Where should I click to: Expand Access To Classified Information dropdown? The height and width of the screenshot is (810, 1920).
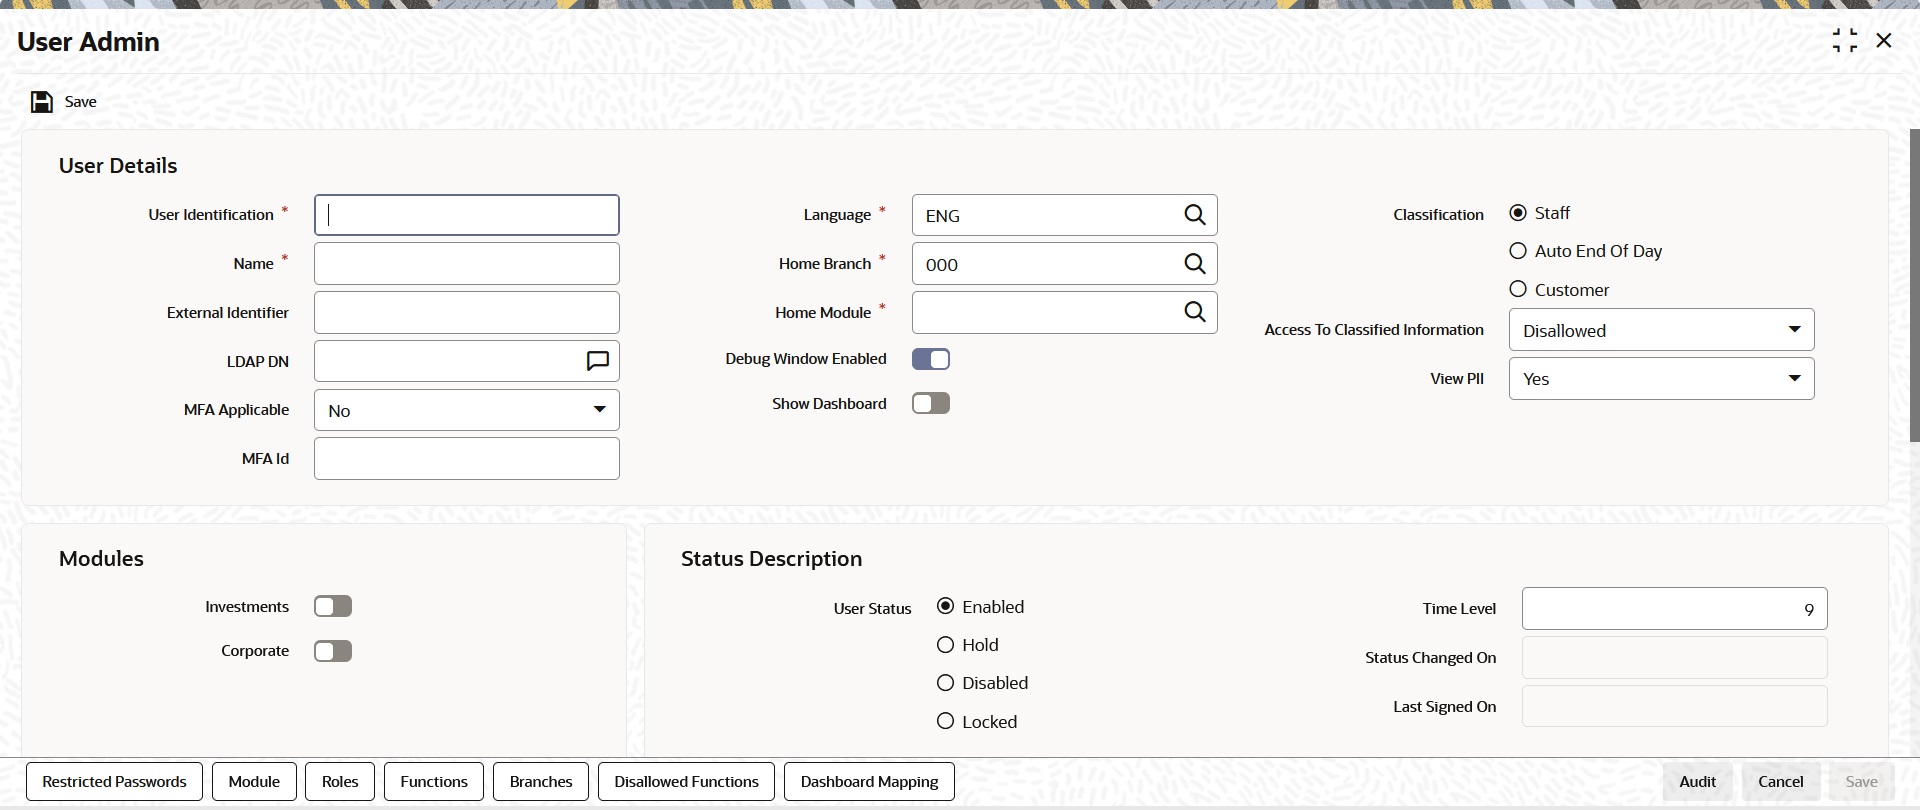tap(1661, 330)
